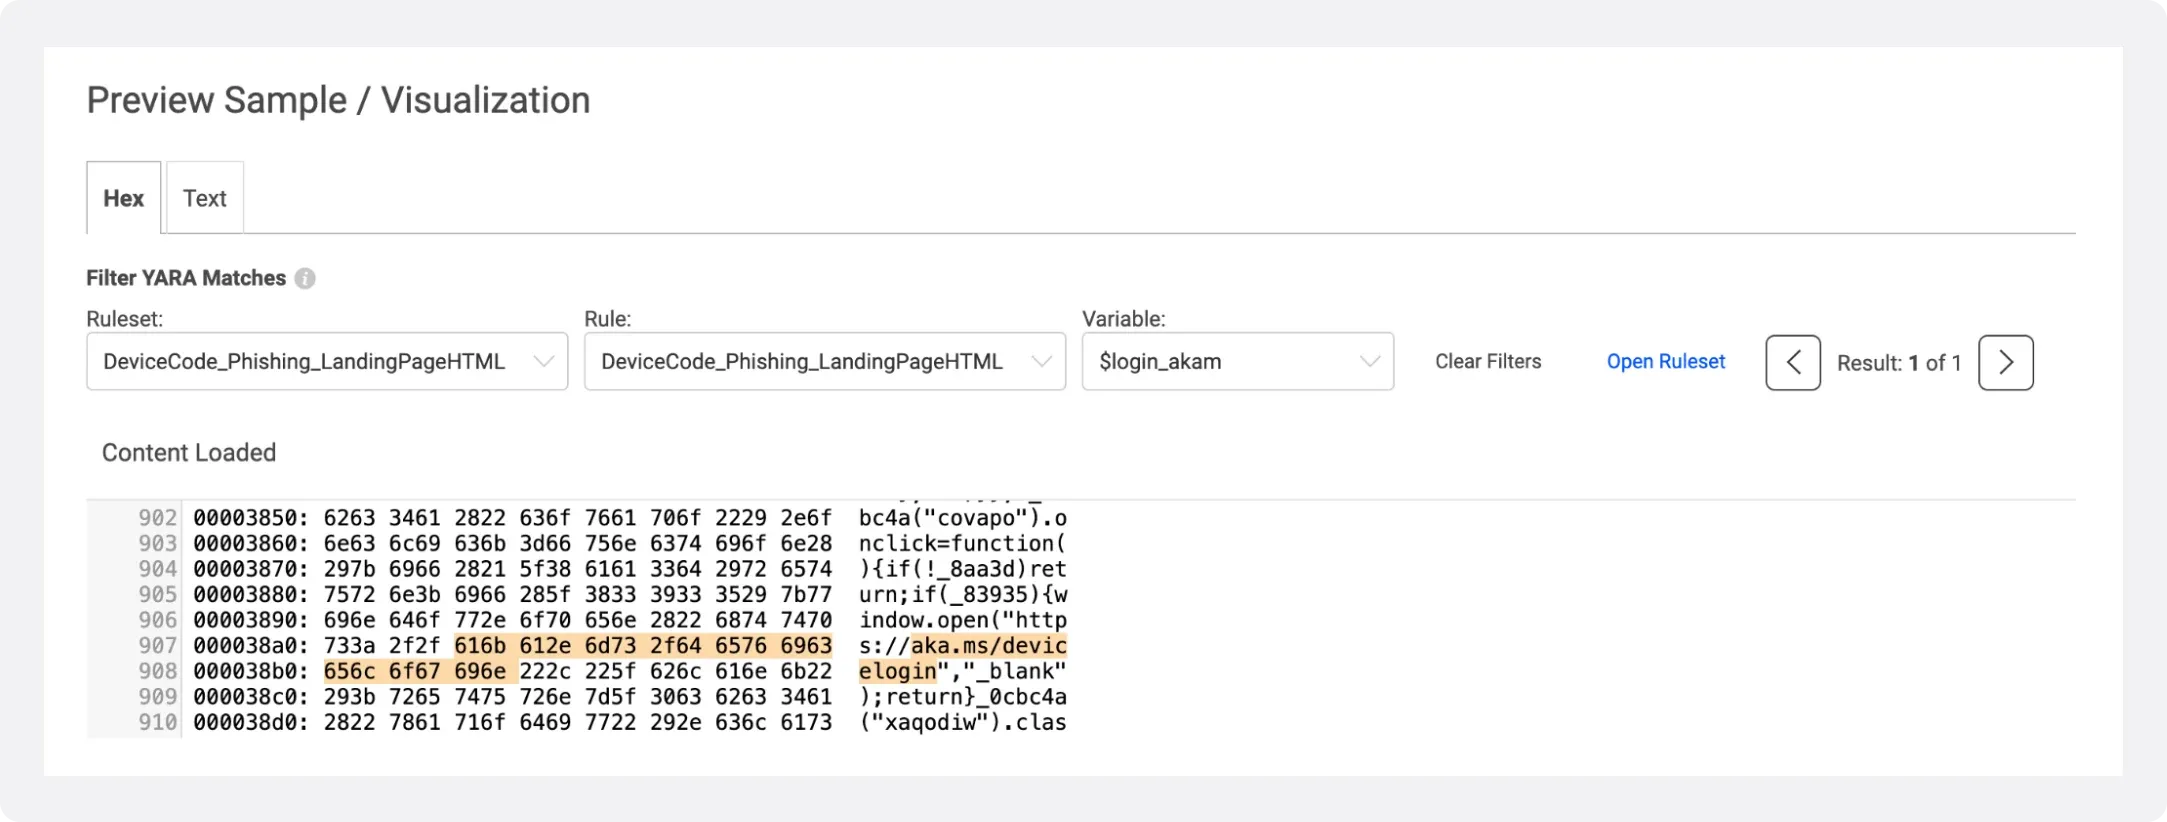The width and height of the screenshot is (2167, 822).
Task: Click the 'Result: 1 of 1' counter
Action: (x=1899, y=363)
